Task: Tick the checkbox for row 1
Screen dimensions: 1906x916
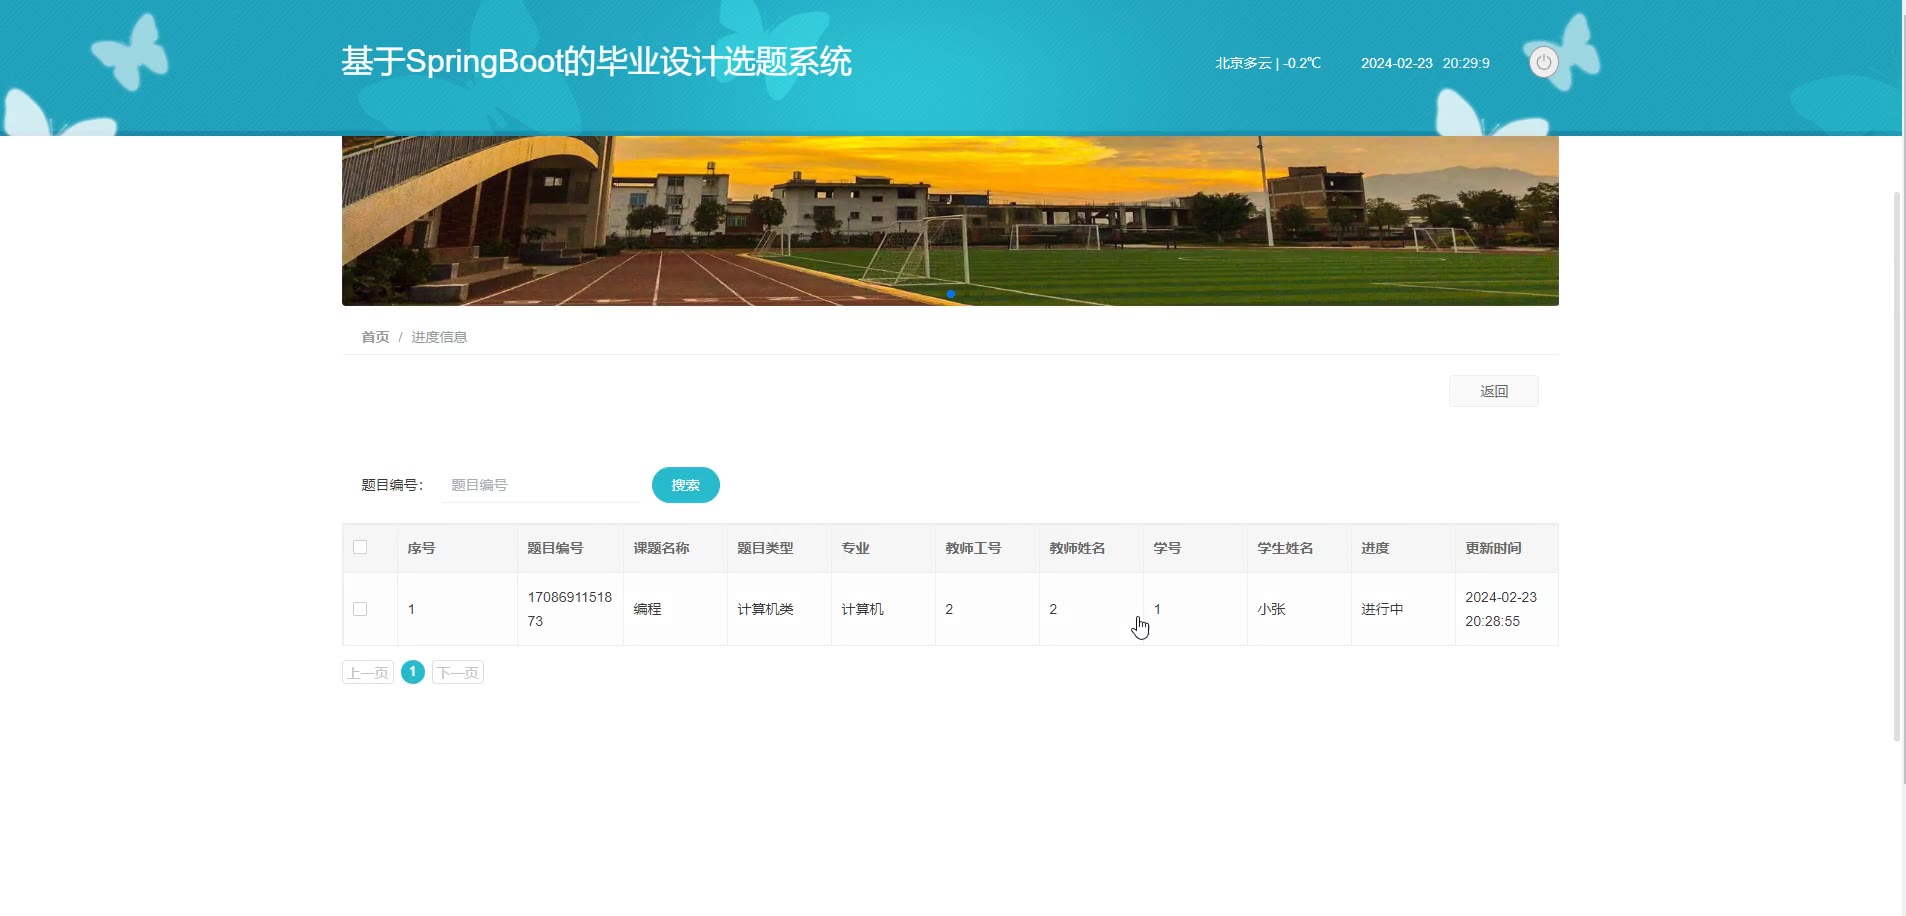Action: (x=360, y=609)
